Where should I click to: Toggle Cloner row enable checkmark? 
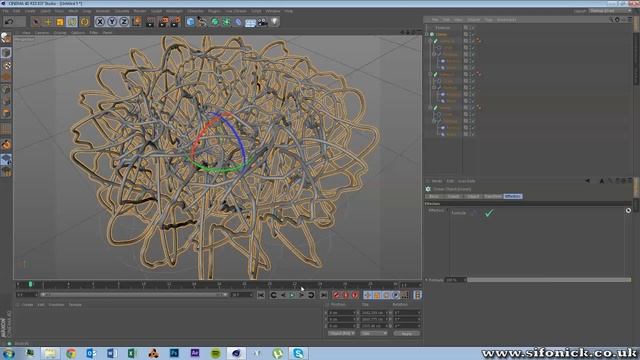point(474,34)
